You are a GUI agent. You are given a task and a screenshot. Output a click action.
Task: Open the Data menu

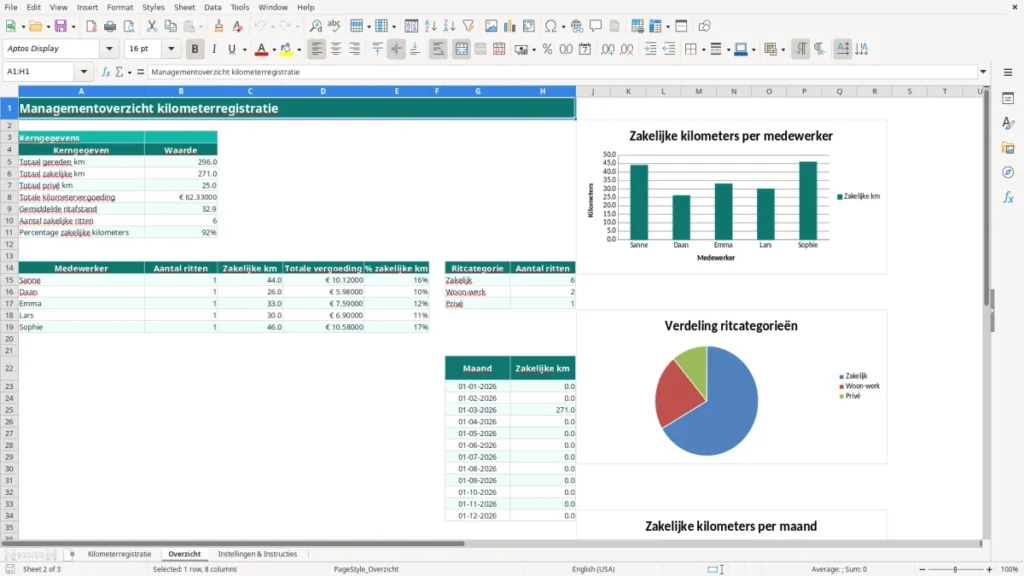[x=212, y=7]
